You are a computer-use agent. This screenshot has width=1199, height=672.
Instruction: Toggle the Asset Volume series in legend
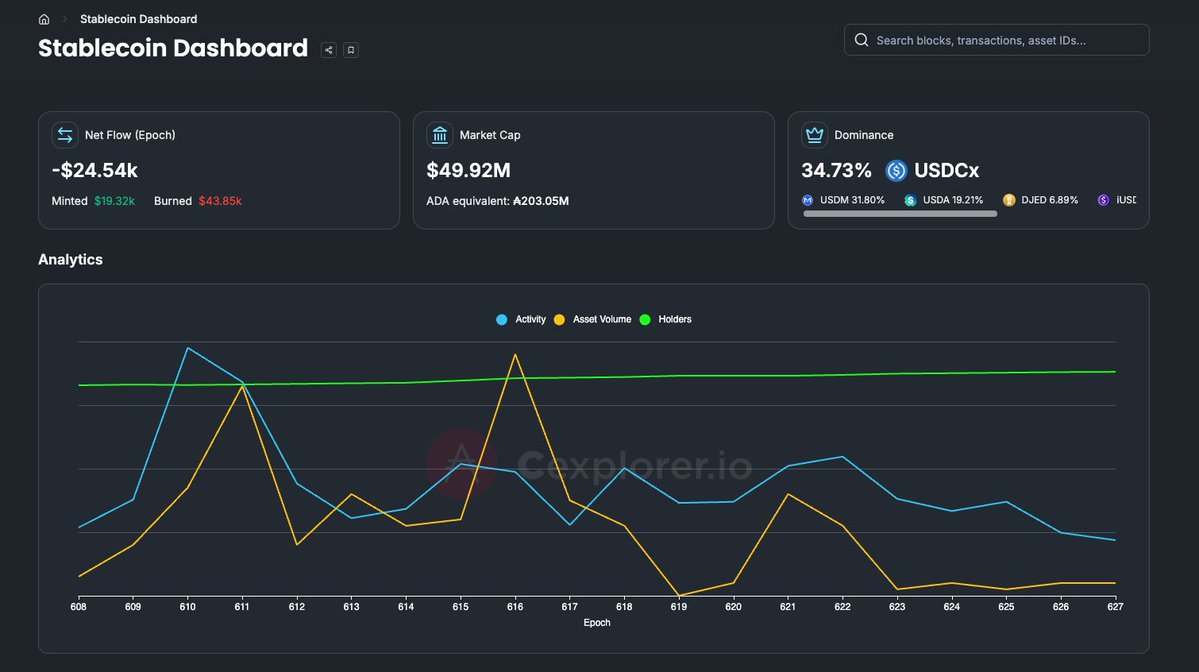(593, 320)
